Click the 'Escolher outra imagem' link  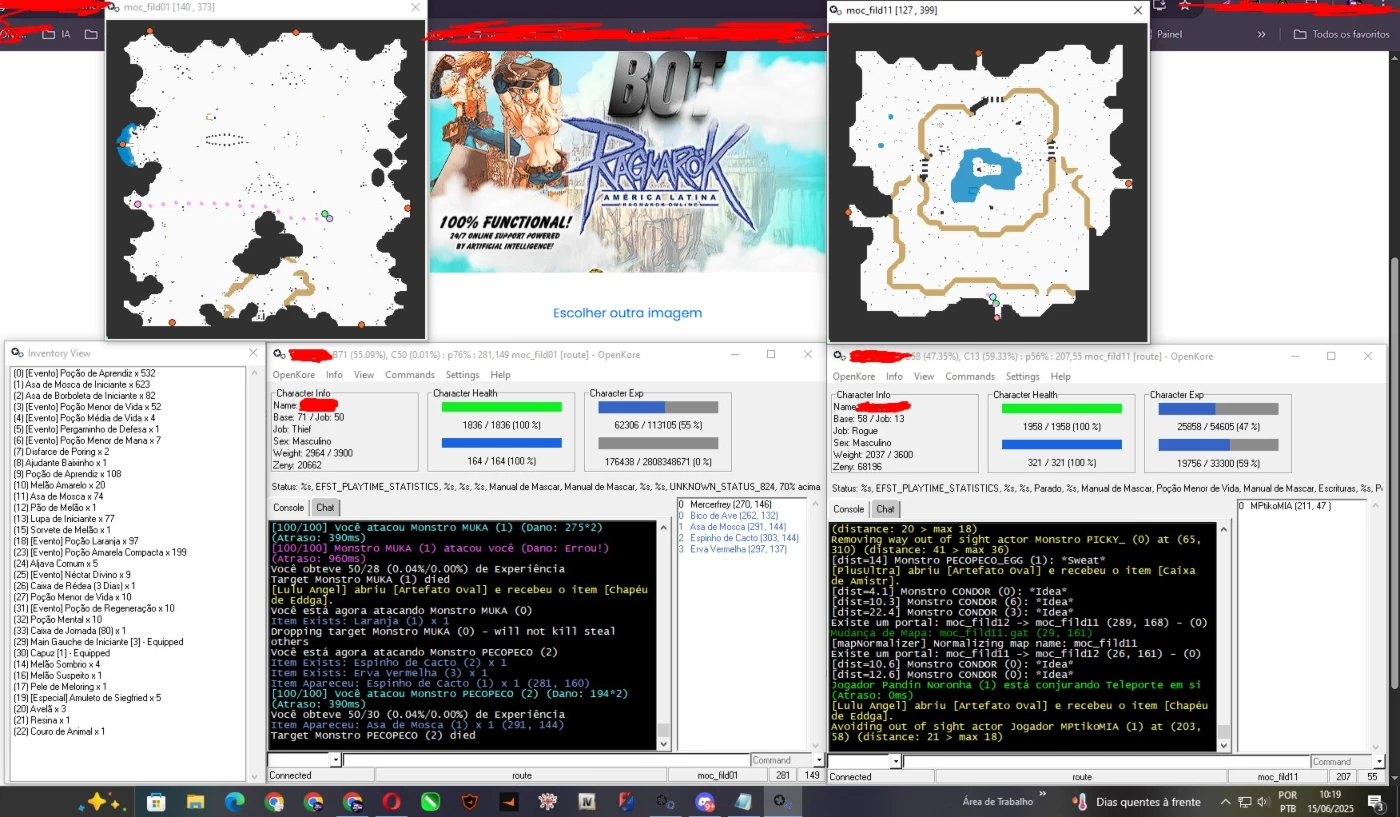click(x=628, y=313)
